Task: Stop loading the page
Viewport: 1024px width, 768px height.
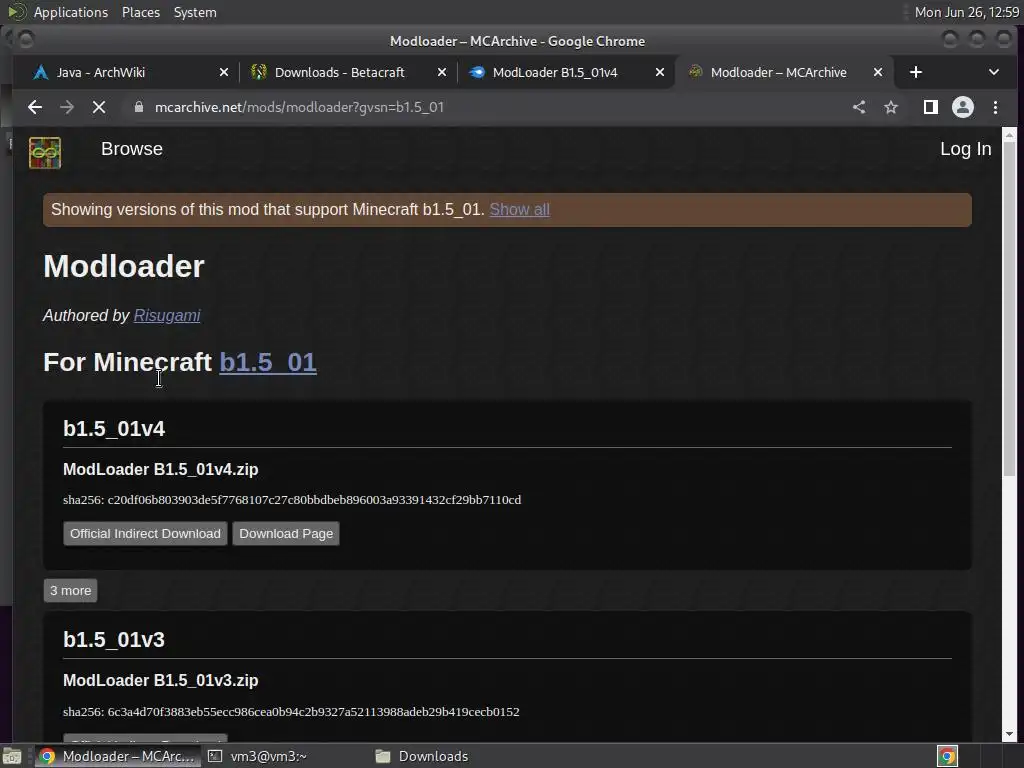Action: click(x=99, y=107)
